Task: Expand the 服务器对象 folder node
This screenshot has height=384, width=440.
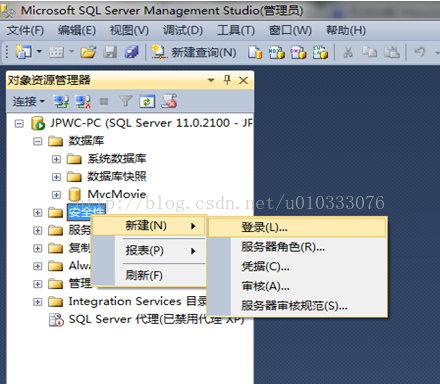Action: [38, 230]
